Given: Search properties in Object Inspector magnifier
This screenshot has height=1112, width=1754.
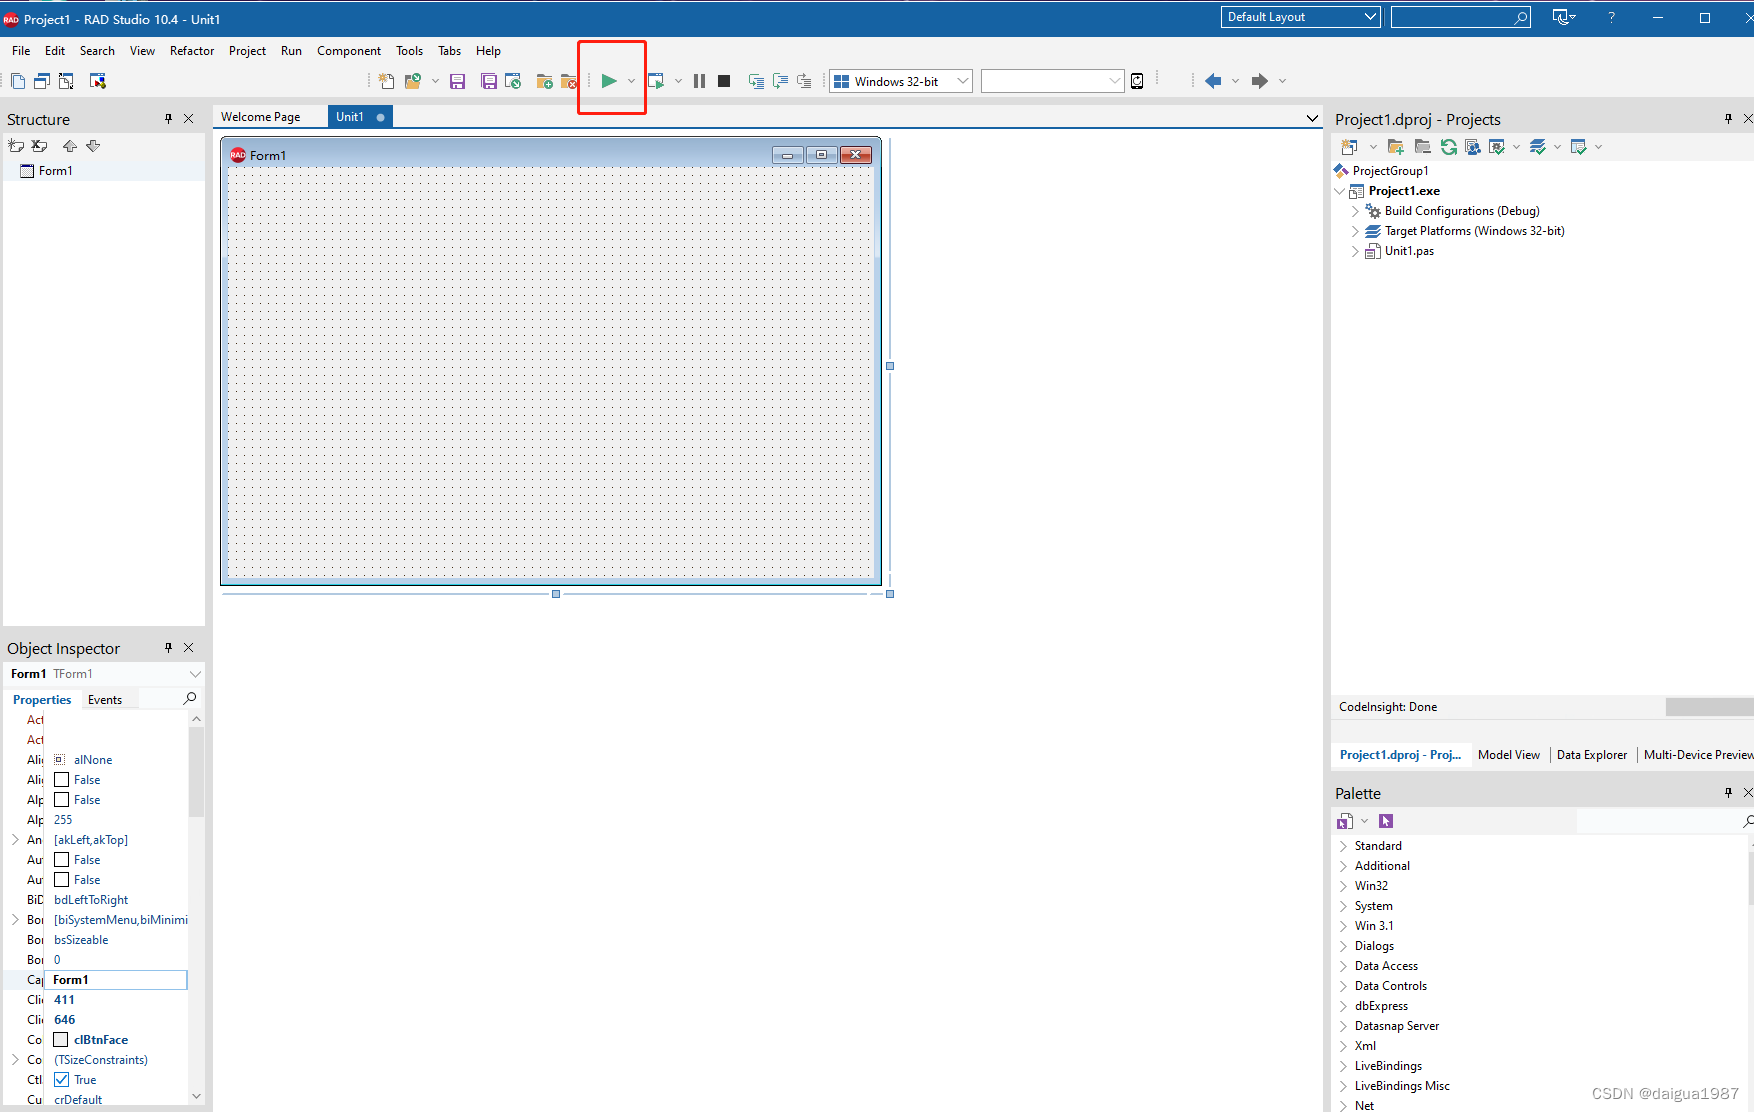Looking at the screenshot, I should pyautogui.click(x=190, y=698).
